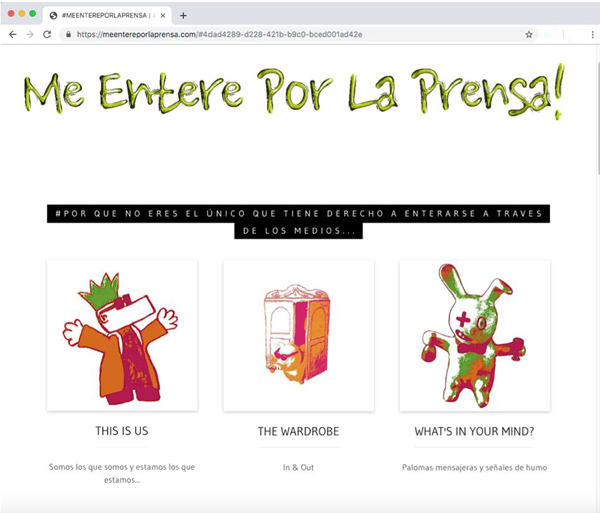The height and width of the screenshot is (513, 600).
Task: Click THE WARDROBE heading link
Action: pos(298,431)
